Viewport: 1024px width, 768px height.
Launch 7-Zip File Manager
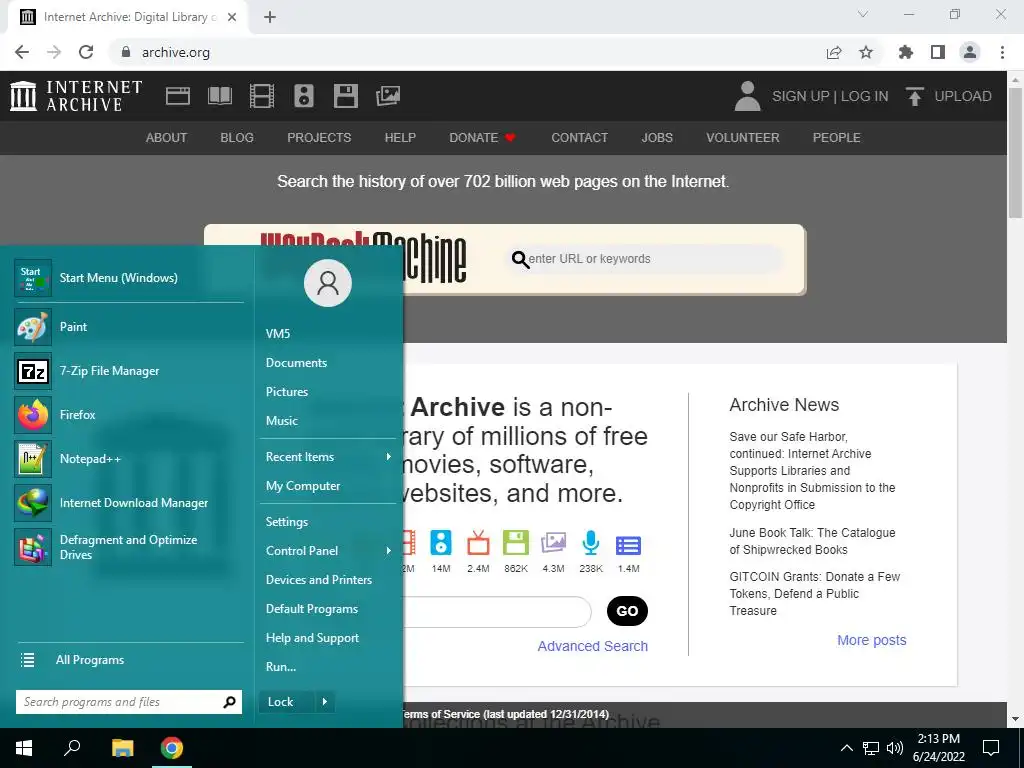(x=129, y=371)
